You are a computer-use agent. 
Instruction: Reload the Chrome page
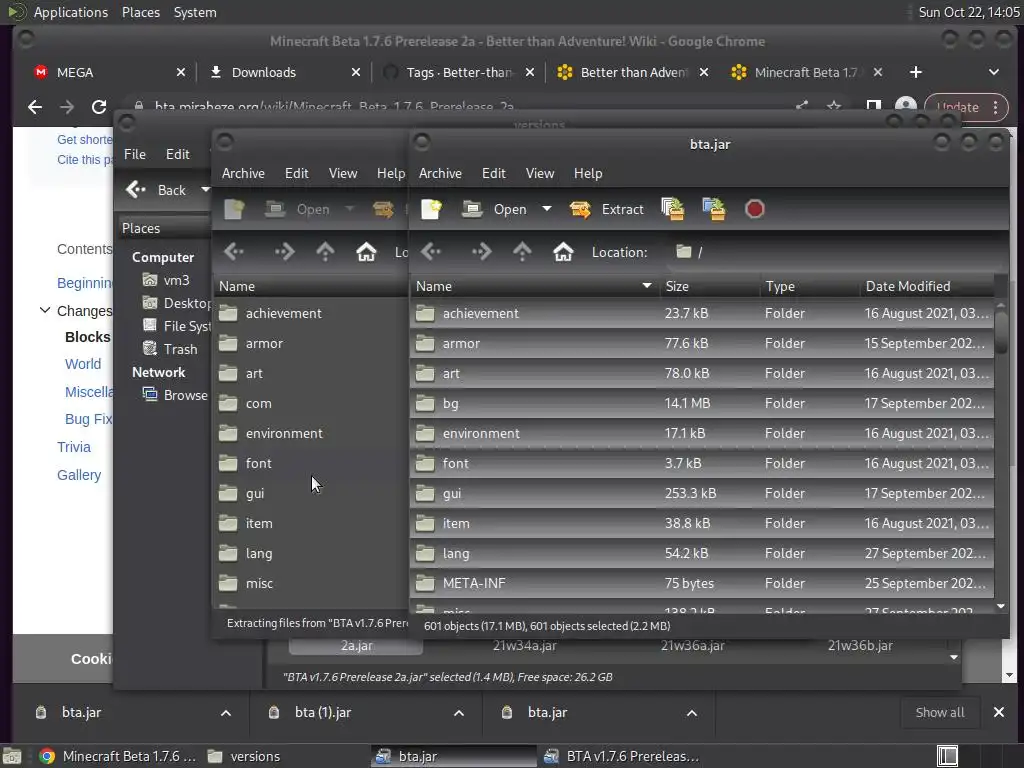coord(99,107)
